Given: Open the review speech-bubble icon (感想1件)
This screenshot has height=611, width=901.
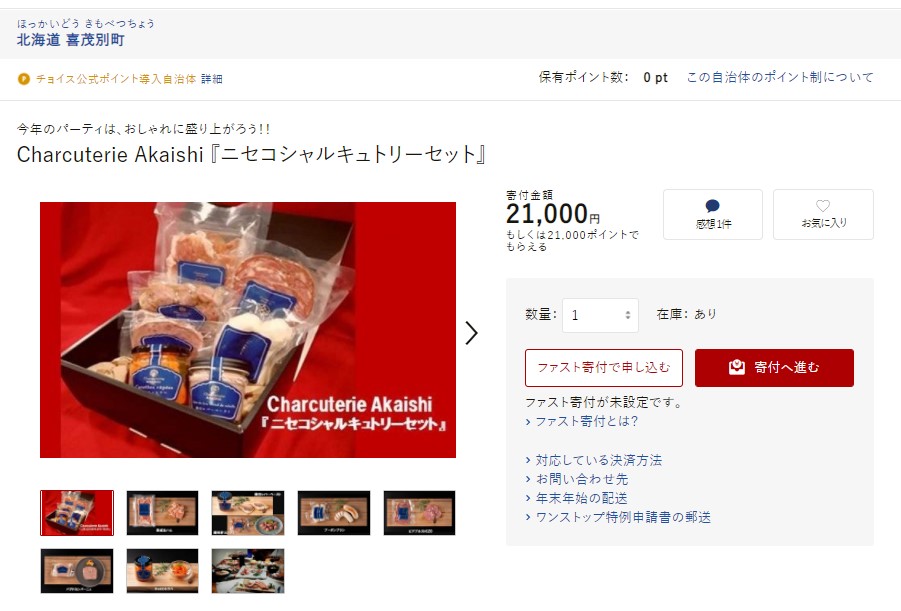Looking at the screenshot, I should click(713, 206).
